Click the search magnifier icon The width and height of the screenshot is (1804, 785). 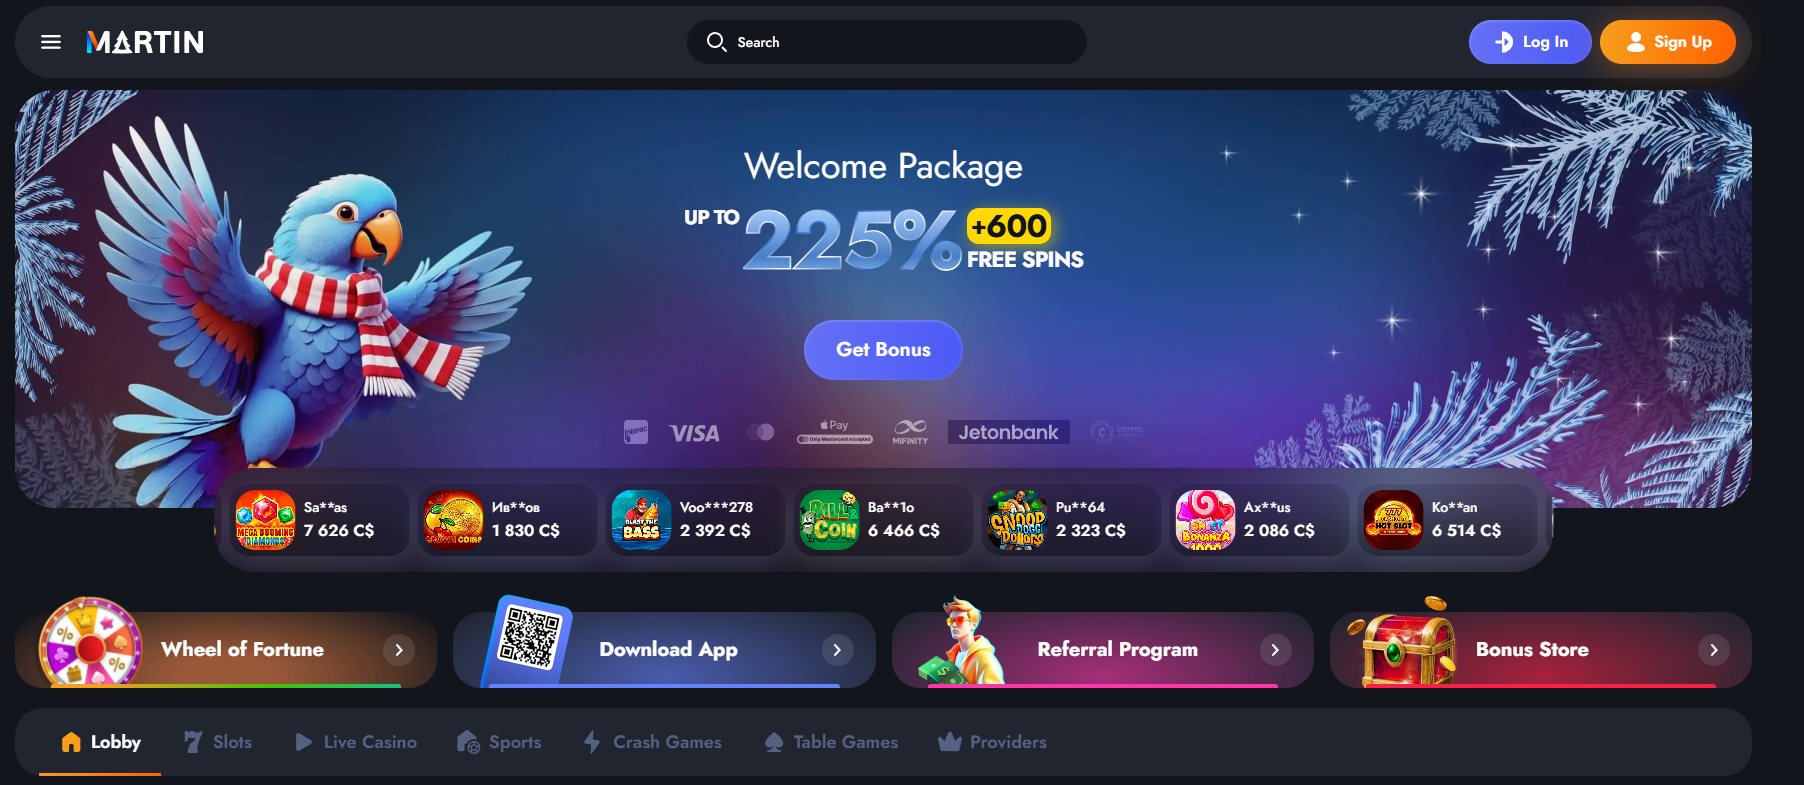[x=716, y=42]
